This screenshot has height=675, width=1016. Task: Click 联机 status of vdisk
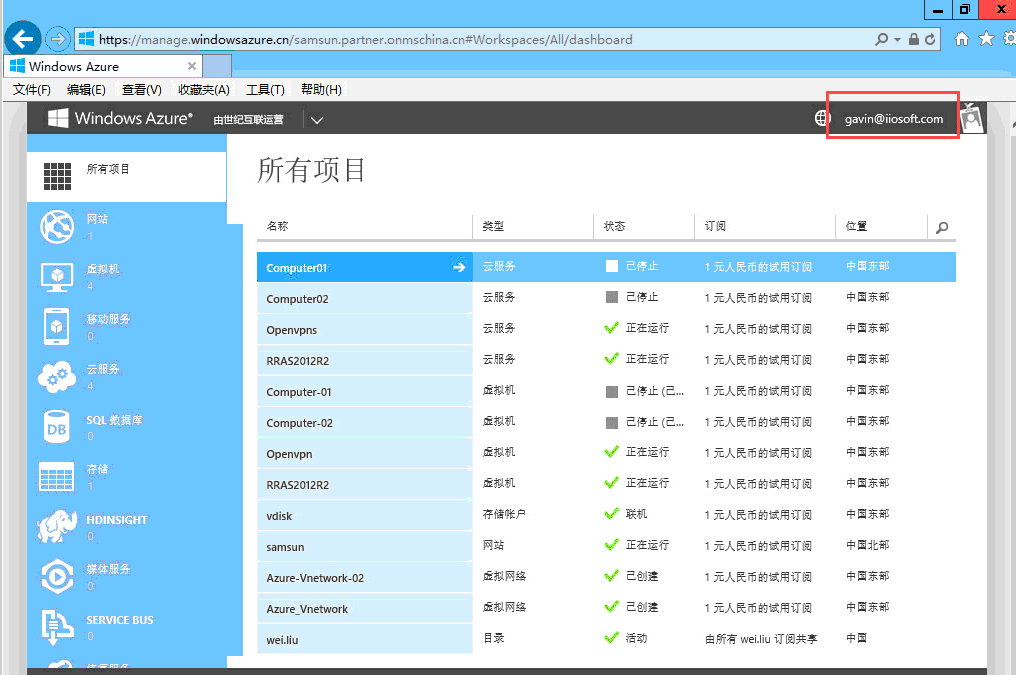pyautogui.click(x=636, y=514)
